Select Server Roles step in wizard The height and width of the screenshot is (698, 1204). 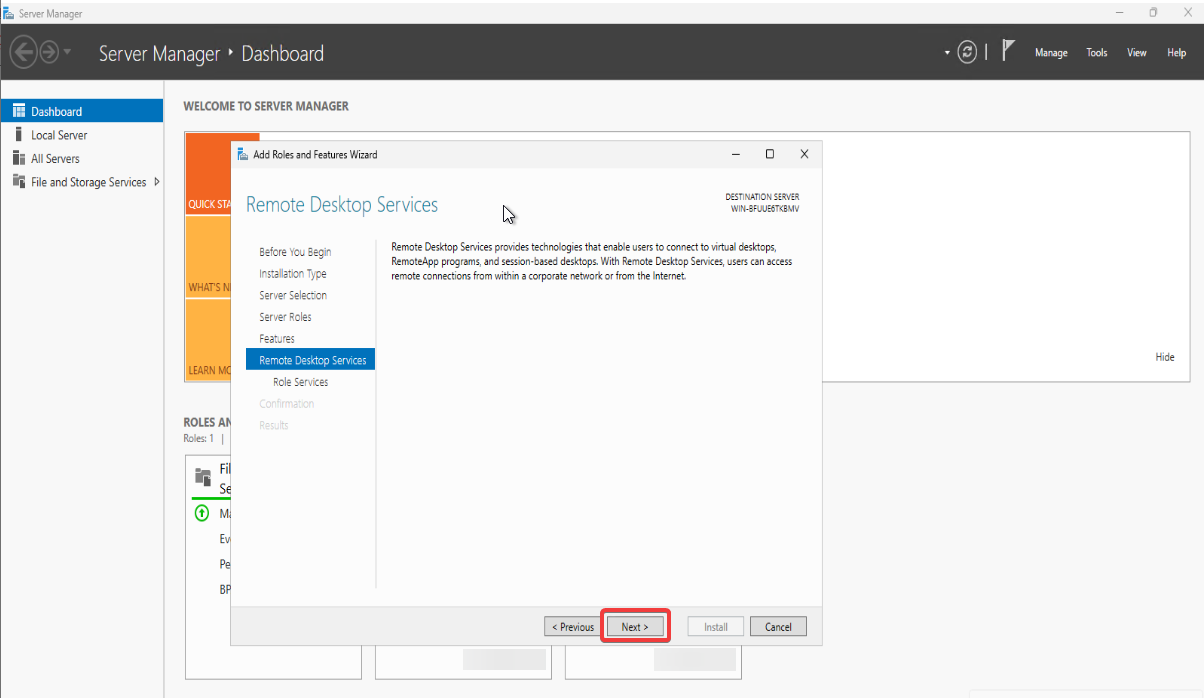pyautogui.click(x=285, y=317)
